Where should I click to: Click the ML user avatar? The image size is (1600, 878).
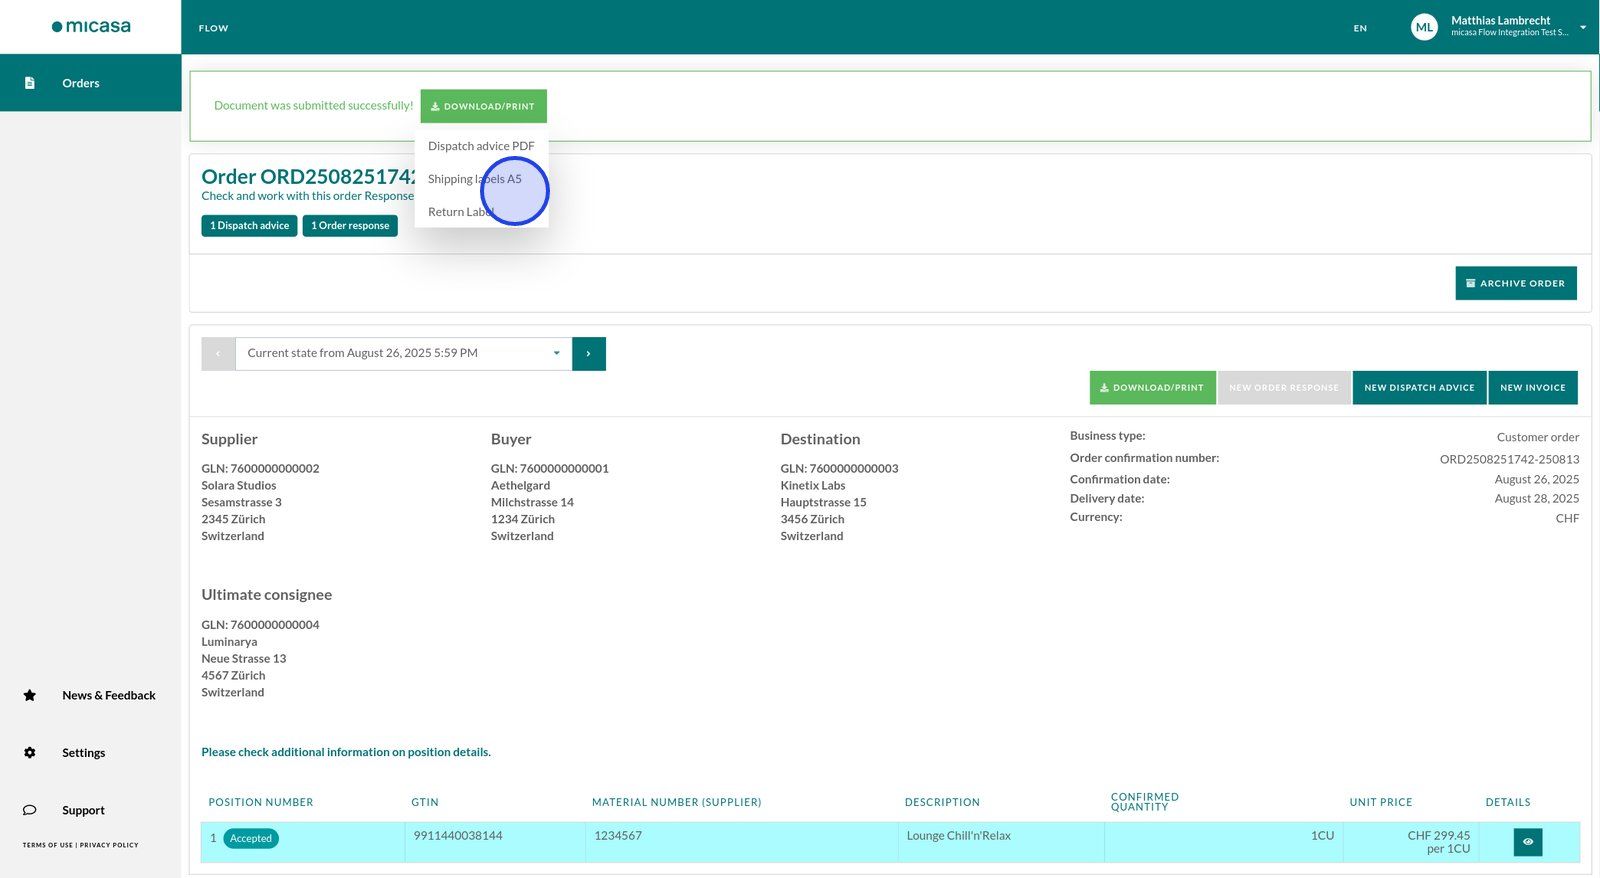pos(1424,27)
